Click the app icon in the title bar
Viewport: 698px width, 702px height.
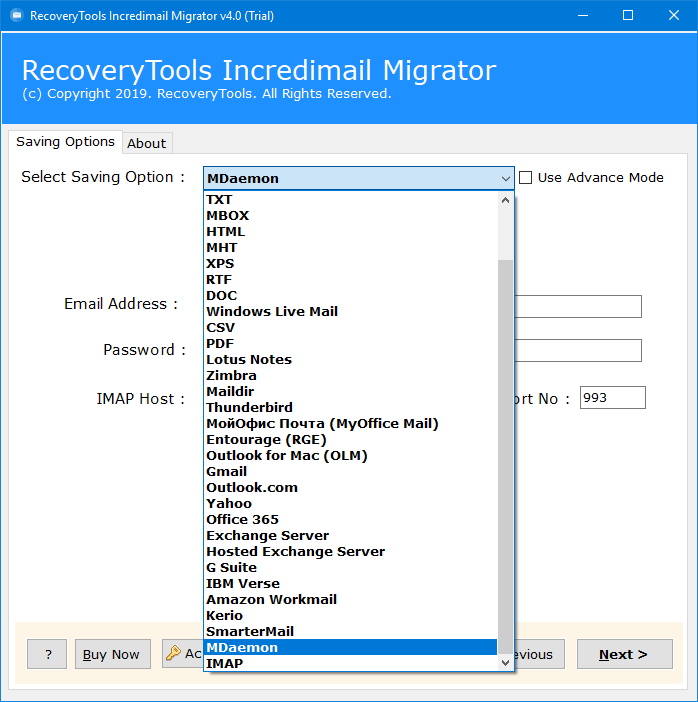tap(17, 15)
